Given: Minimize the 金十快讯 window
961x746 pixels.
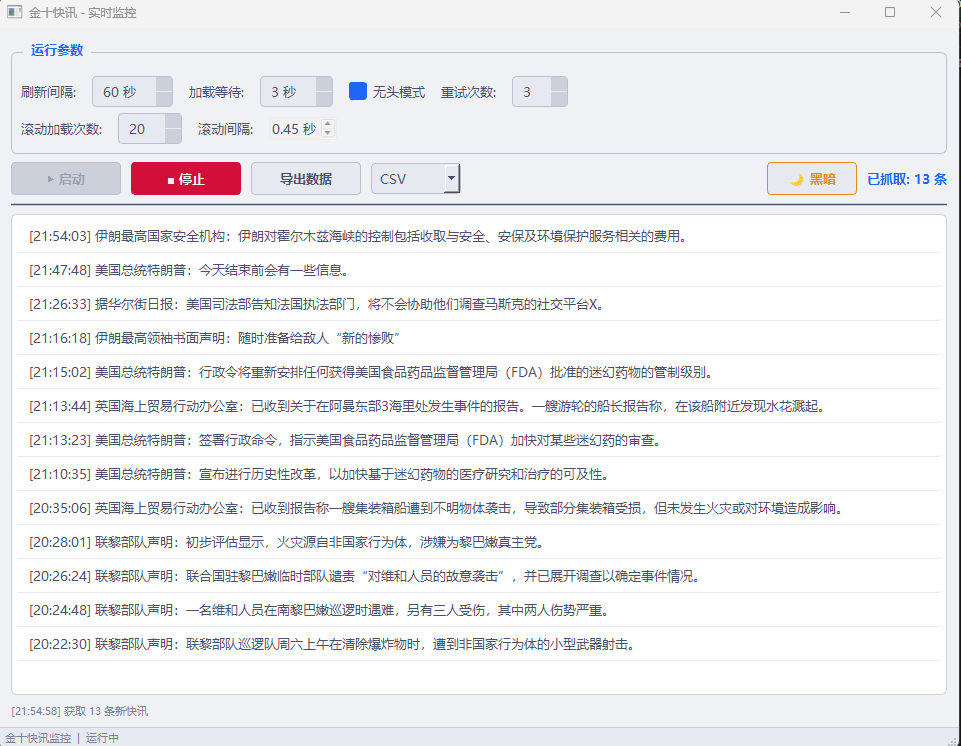Looking at the screenshot, I should [845, 12].
